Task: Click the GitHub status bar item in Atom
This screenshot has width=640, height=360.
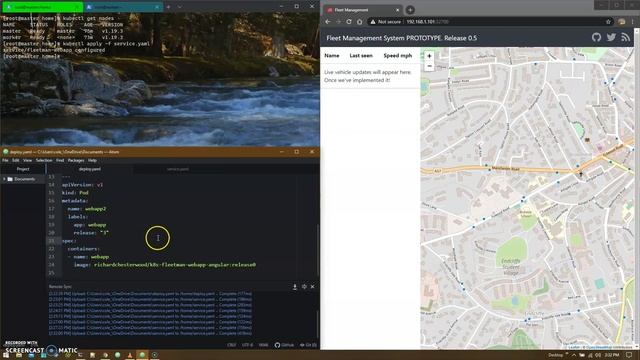Action: [x=284, y=345]
